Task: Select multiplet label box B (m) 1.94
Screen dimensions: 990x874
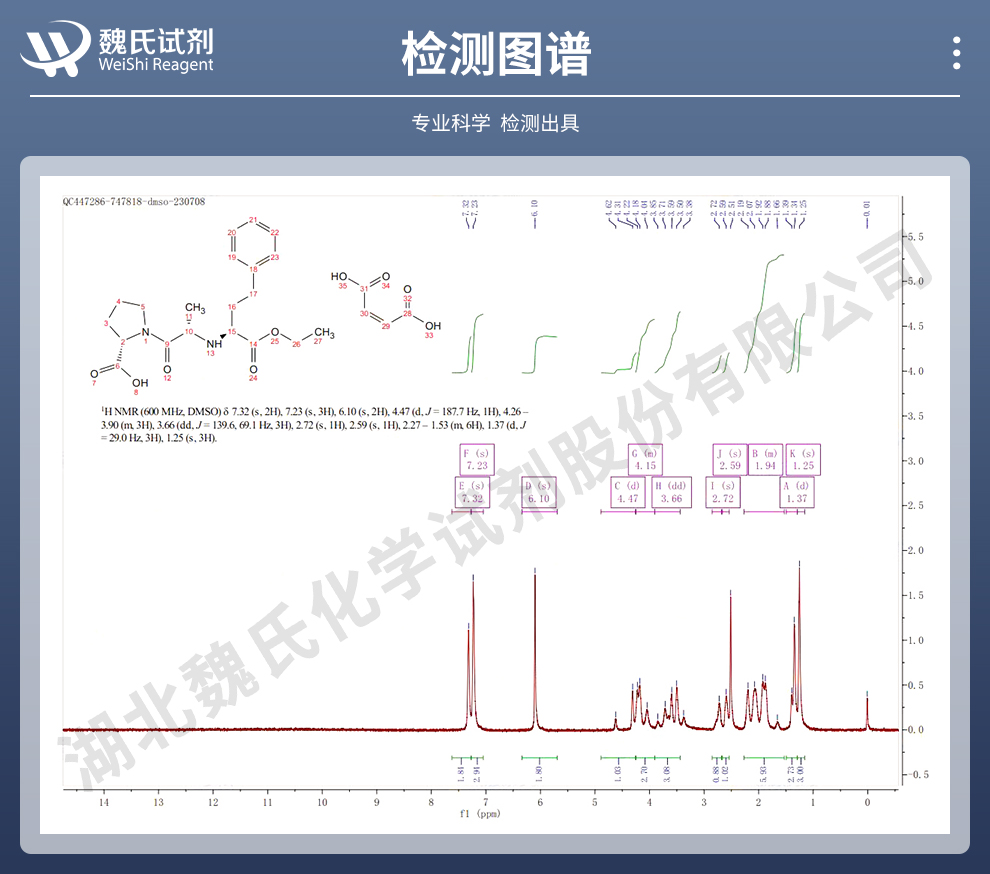Action: tap(764, 459)
